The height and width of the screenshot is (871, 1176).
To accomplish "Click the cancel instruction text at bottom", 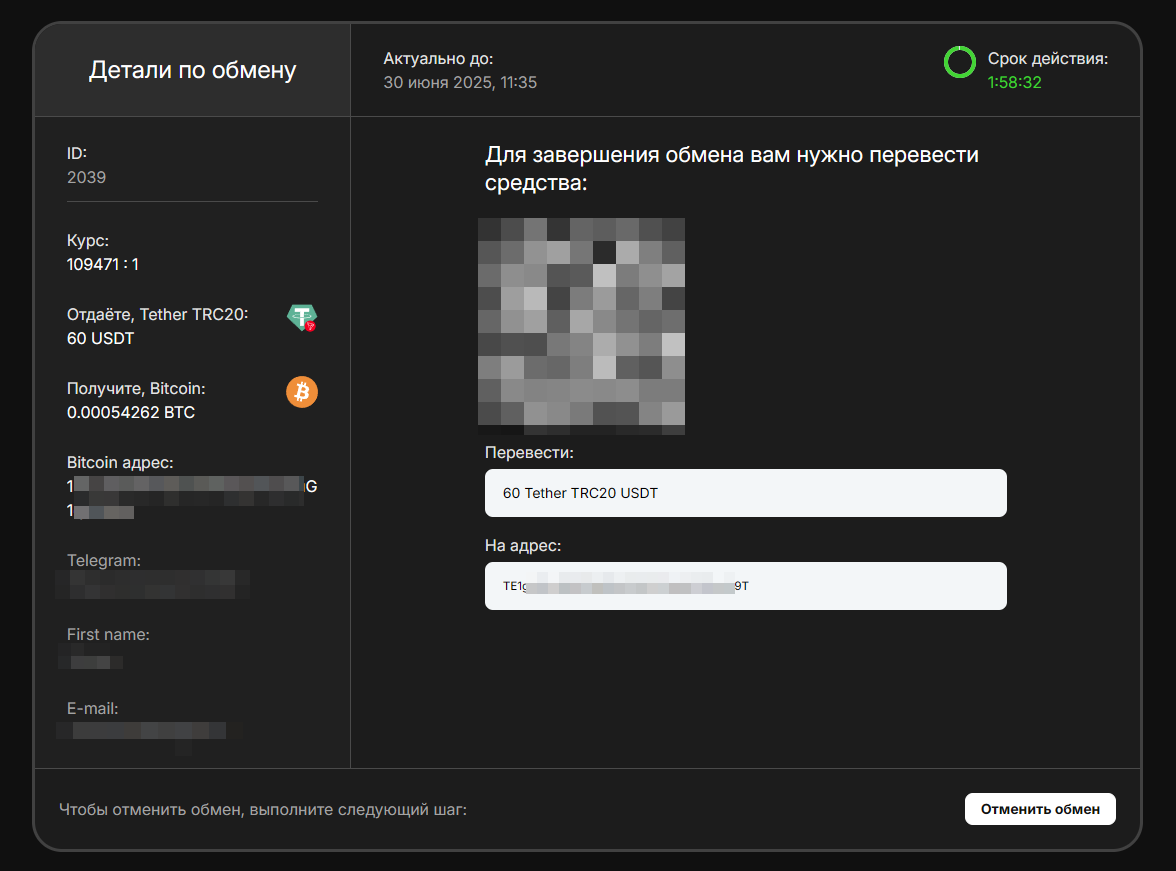I will tap(262, 809).
